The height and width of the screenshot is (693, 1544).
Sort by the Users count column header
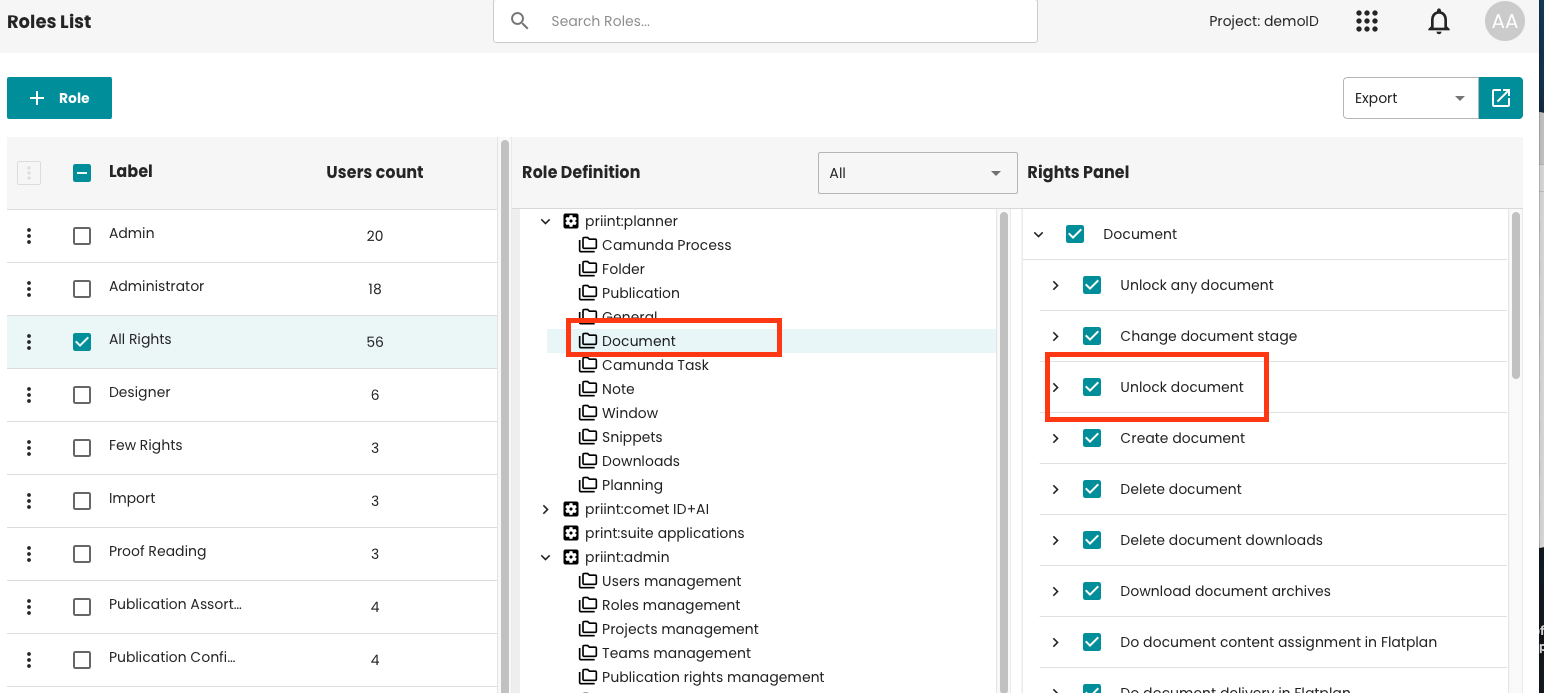[374, 172]
